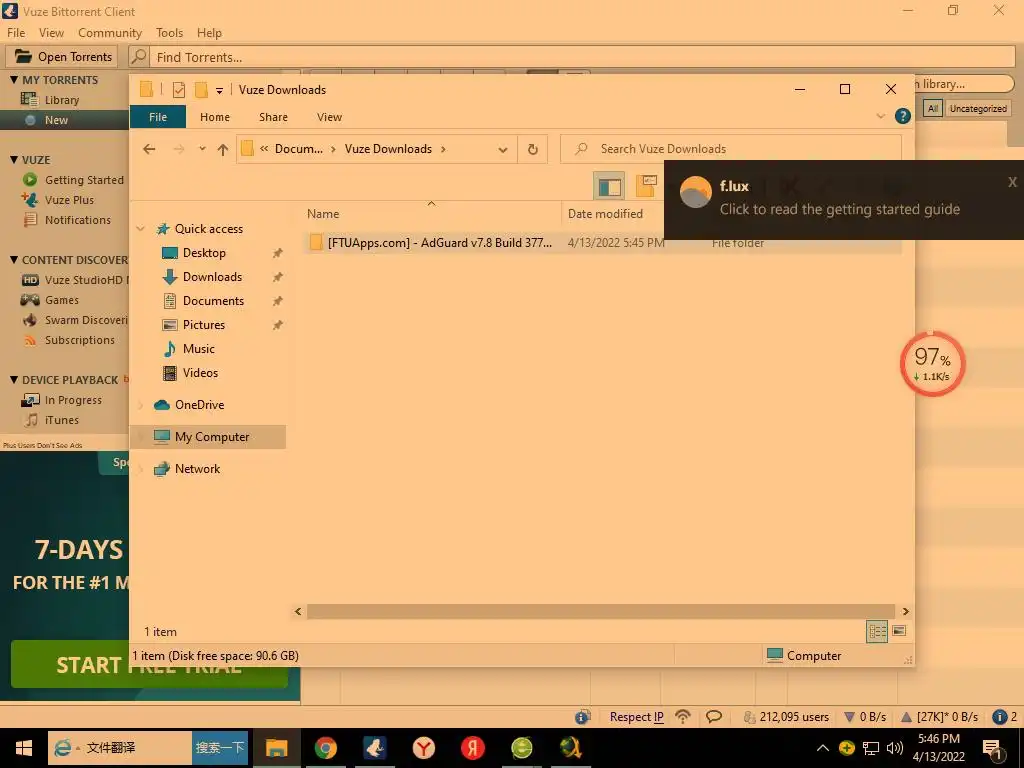Viewport: 1024px width, 768px height.
Task: Select My Computer in navigation pane
Action: (208, 437)
